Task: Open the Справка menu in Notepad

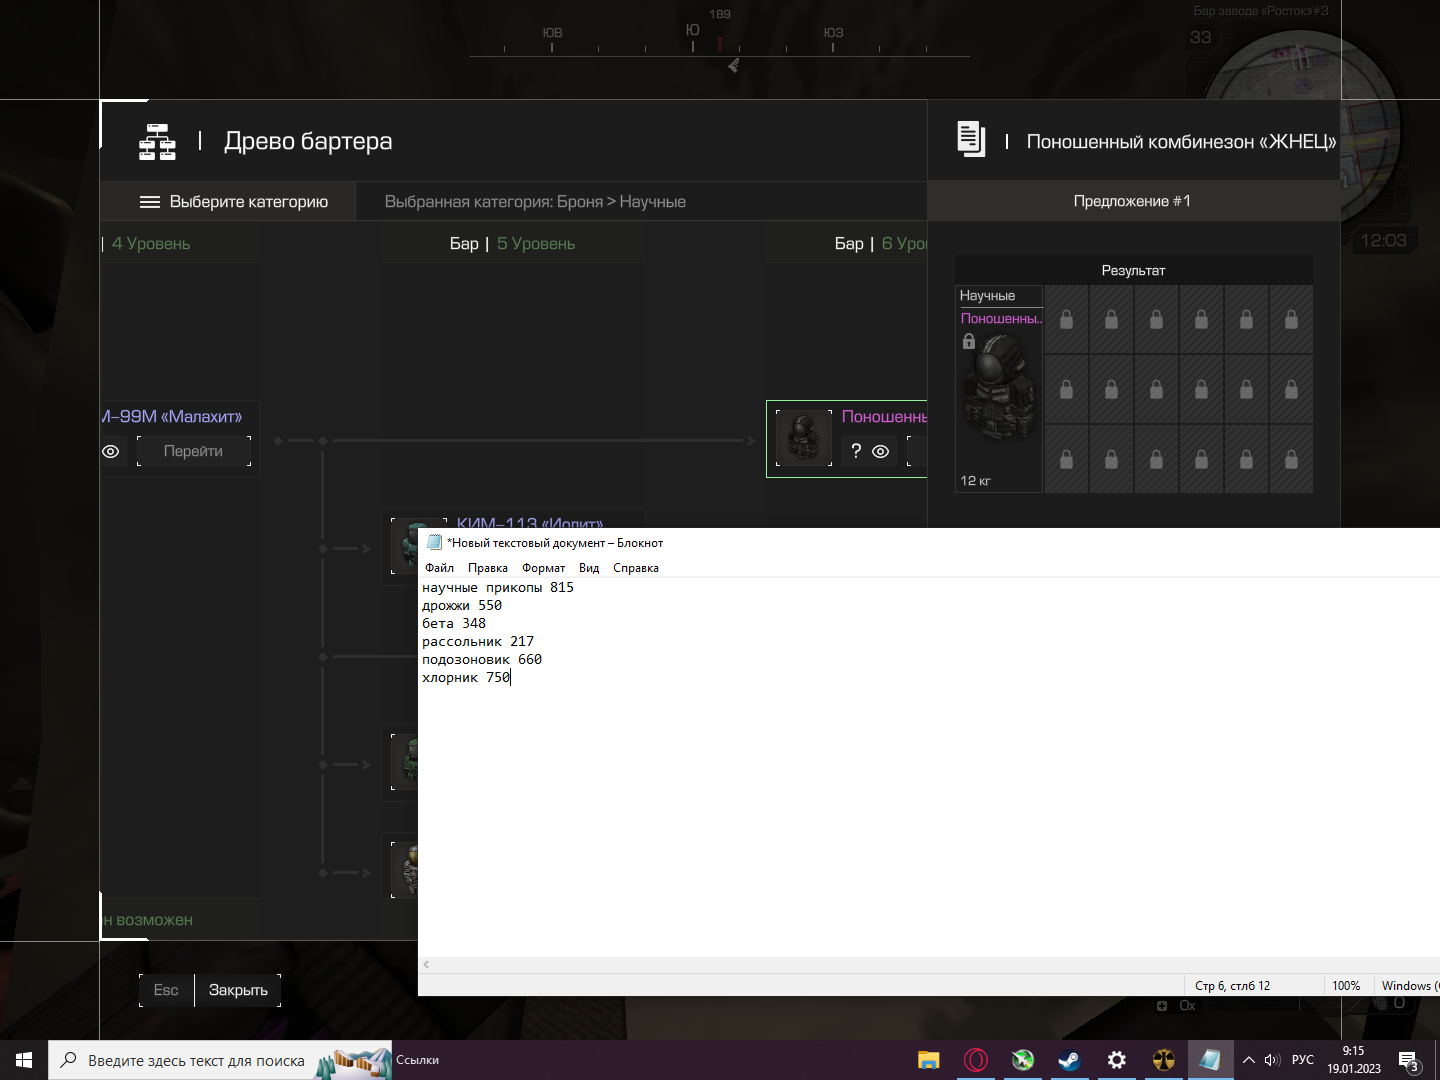Action: (x=636, y=568)
